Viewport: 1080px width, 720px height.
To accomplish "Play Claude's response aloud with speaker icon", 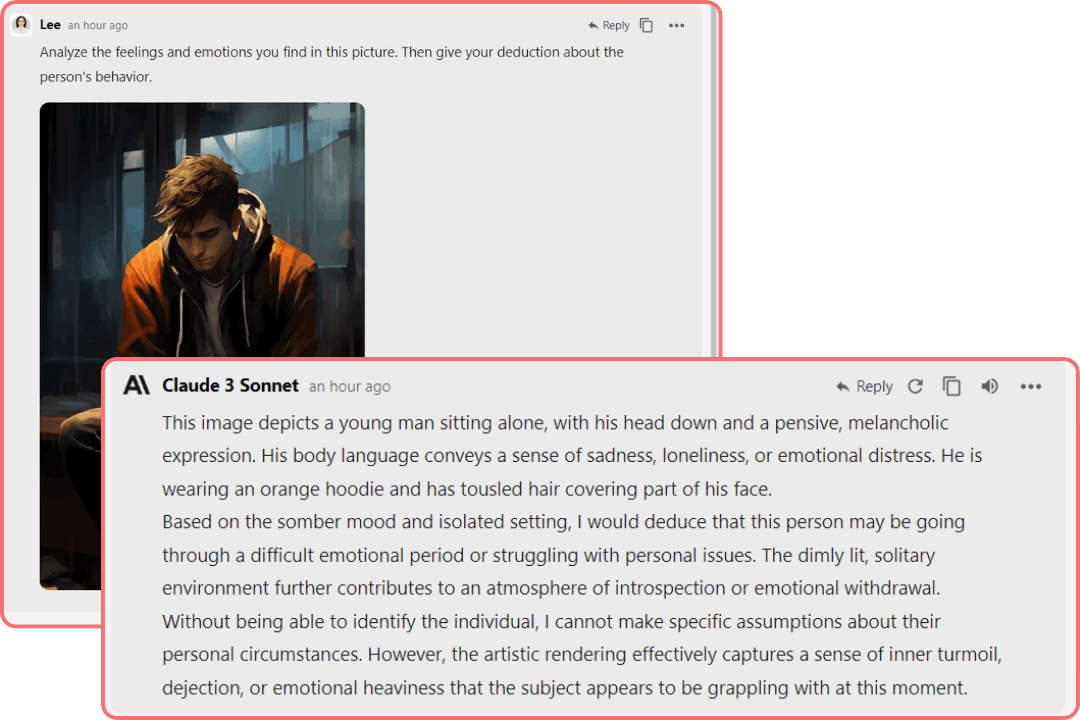I will (x=989, y=387).
